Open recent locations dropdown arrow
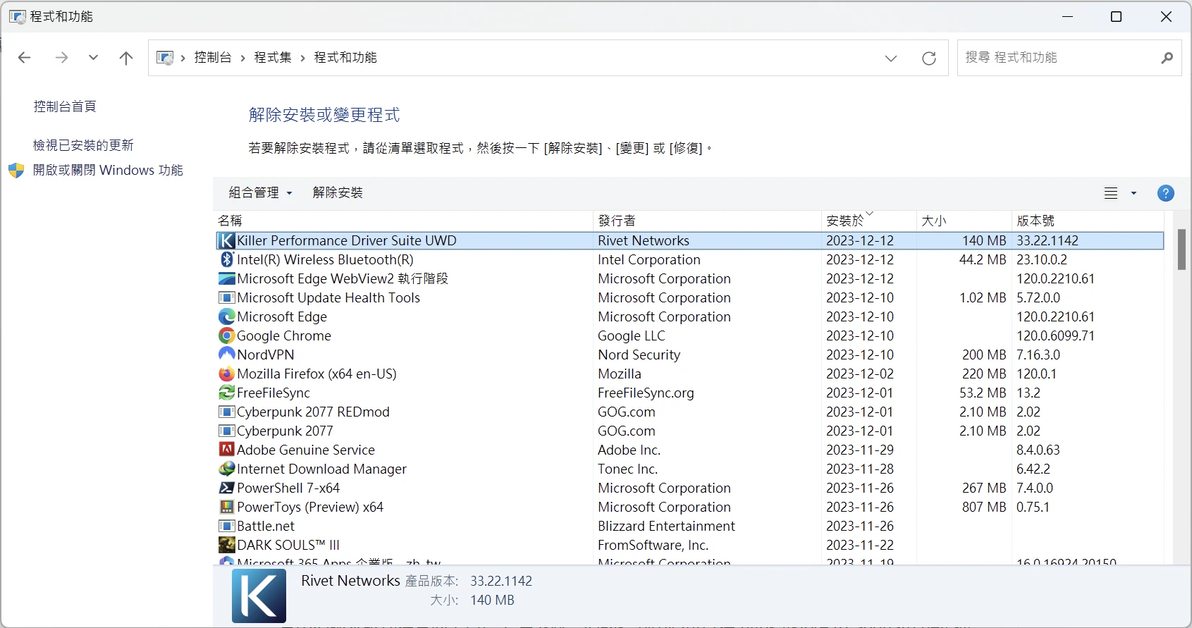The image size is (1192, 628). coord(93,58)
